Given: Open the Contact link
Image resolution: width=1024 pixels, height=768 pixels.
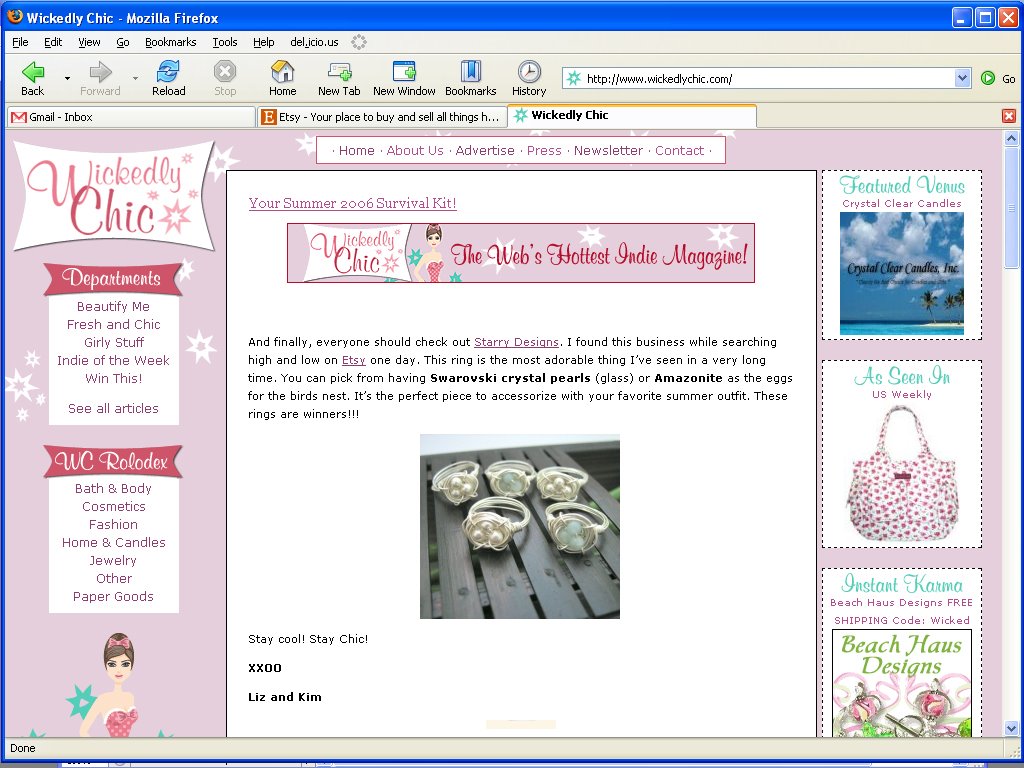Looking at the screenshot, I should pos(680,150).
